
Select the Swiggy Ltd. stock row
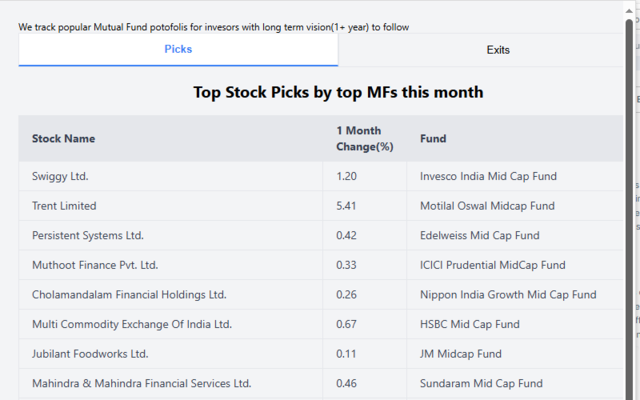click(x=60, y=176)
